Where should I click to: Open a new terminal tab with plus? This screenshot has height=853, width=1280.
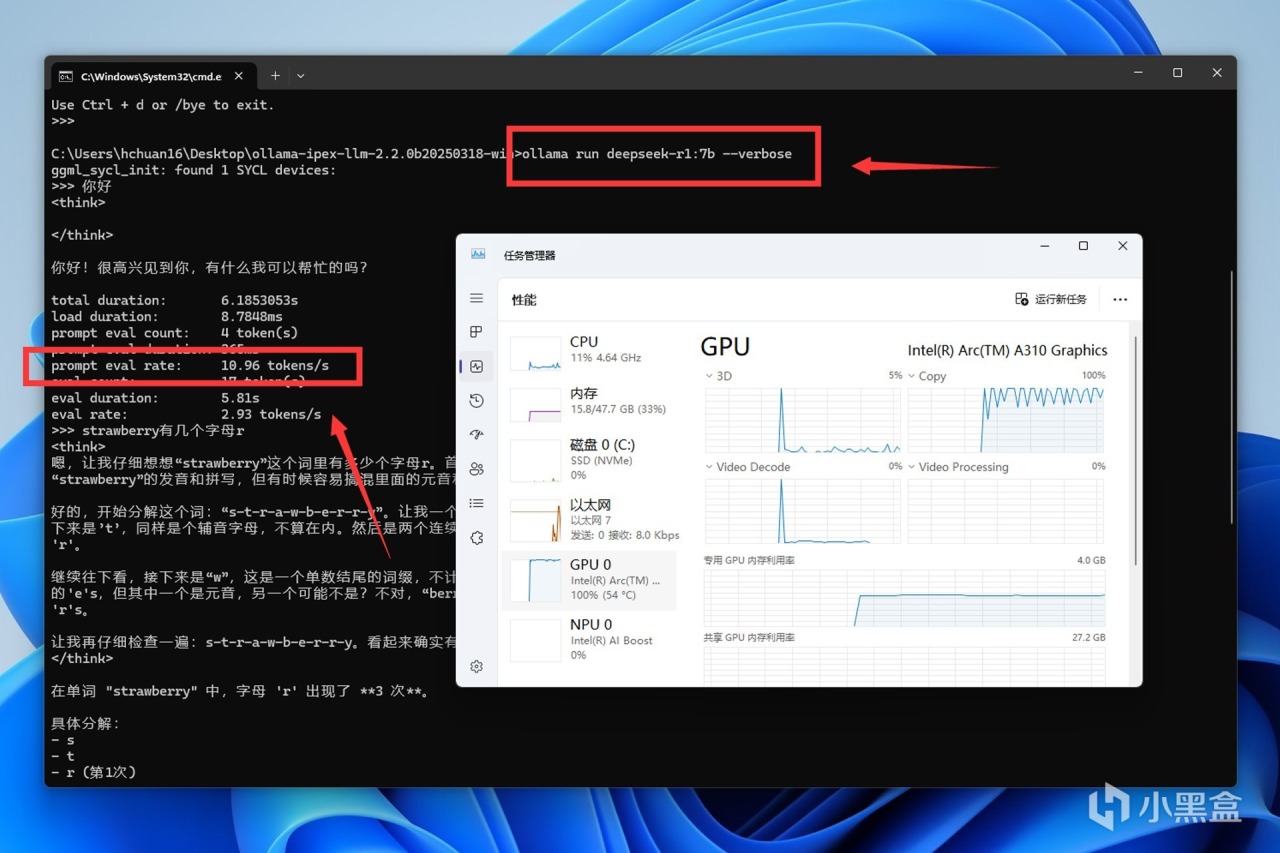tap(275, 75)
